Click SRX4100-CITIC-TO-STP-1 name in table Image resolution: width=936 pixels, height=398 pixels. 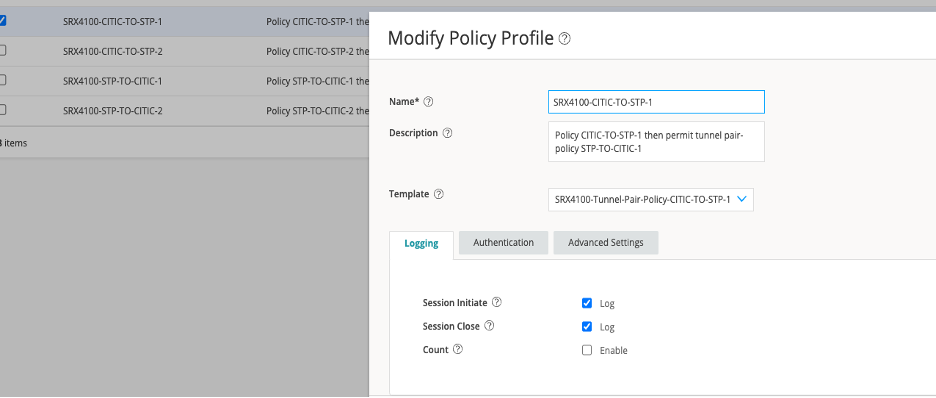pos(113,21)
